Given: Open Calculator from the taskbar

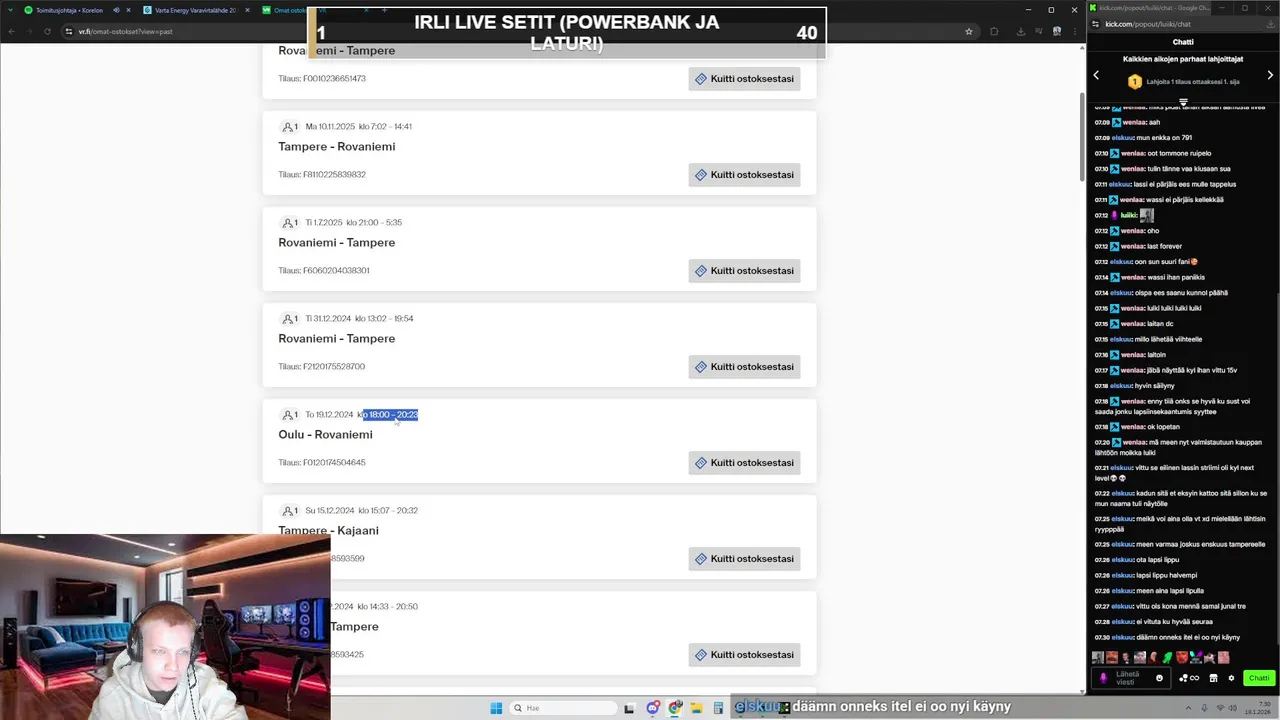Looking at the screenshot, I should [719, 708].
